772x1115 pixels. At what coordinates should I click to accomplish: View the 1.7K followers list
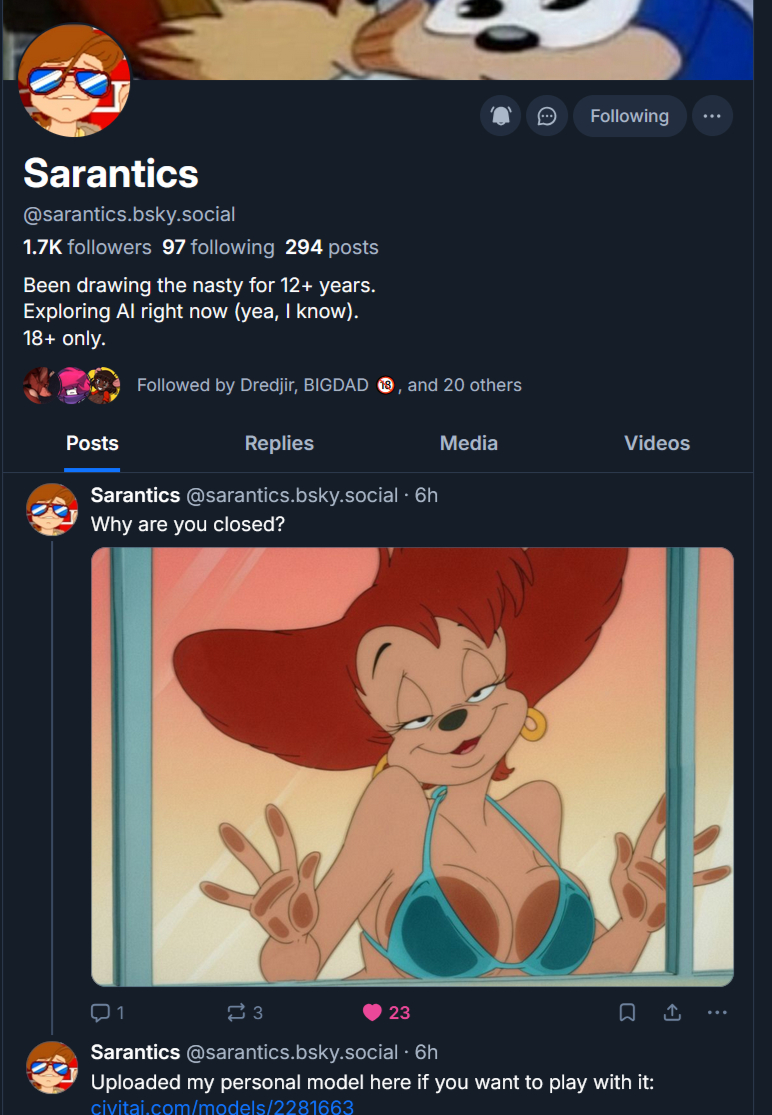point(87,247)
